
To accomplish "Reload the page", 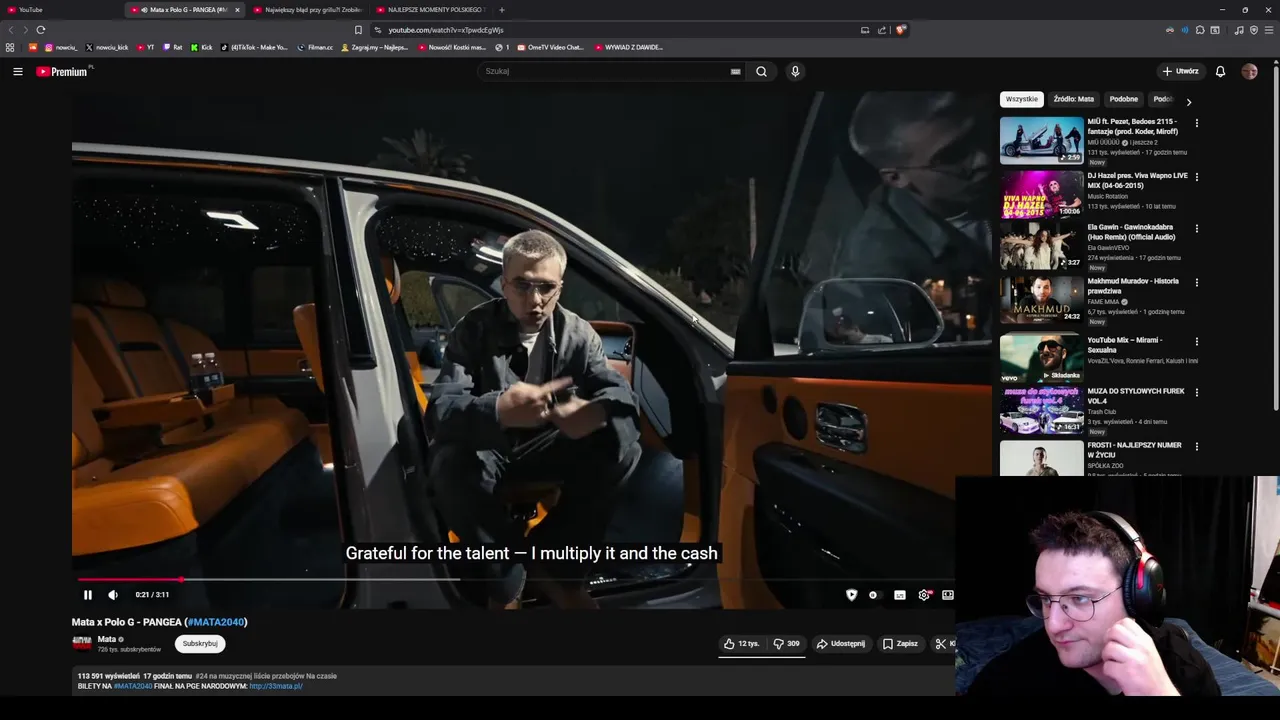I will 41,30.
